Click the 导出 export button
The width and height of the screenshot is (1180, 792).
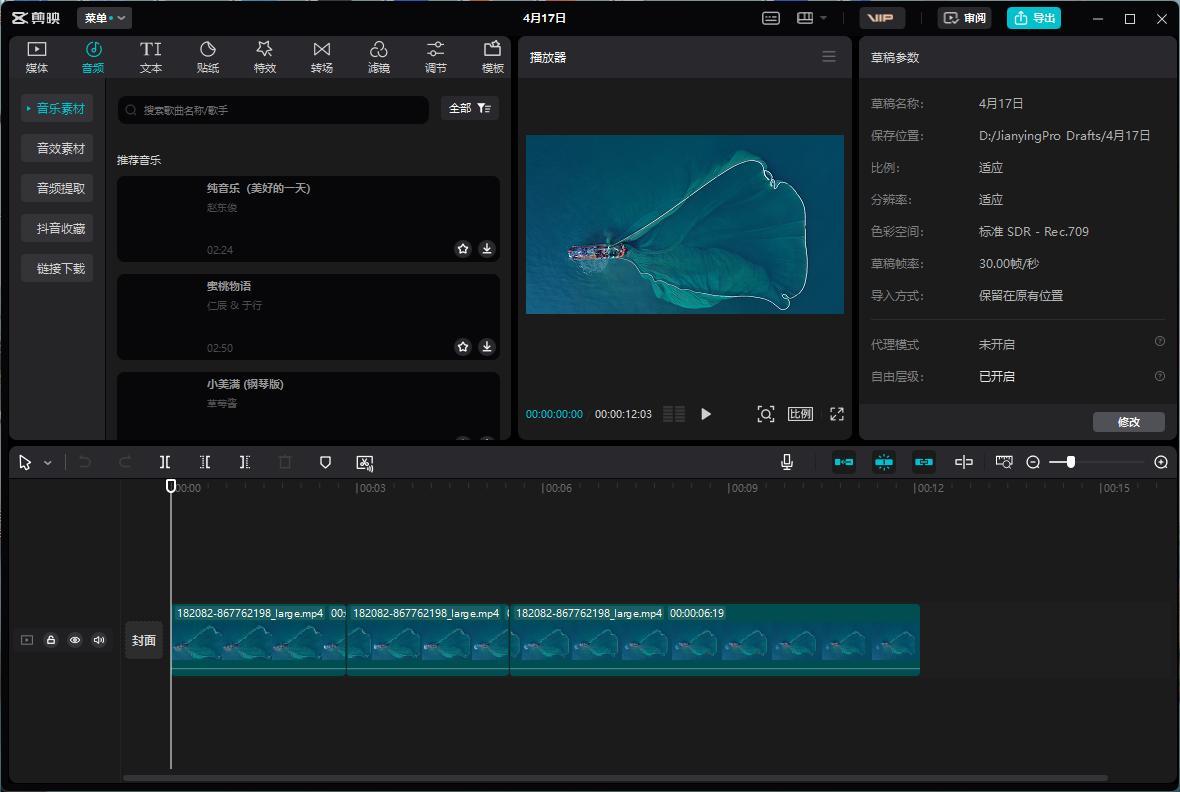(x=1034, y=18)
